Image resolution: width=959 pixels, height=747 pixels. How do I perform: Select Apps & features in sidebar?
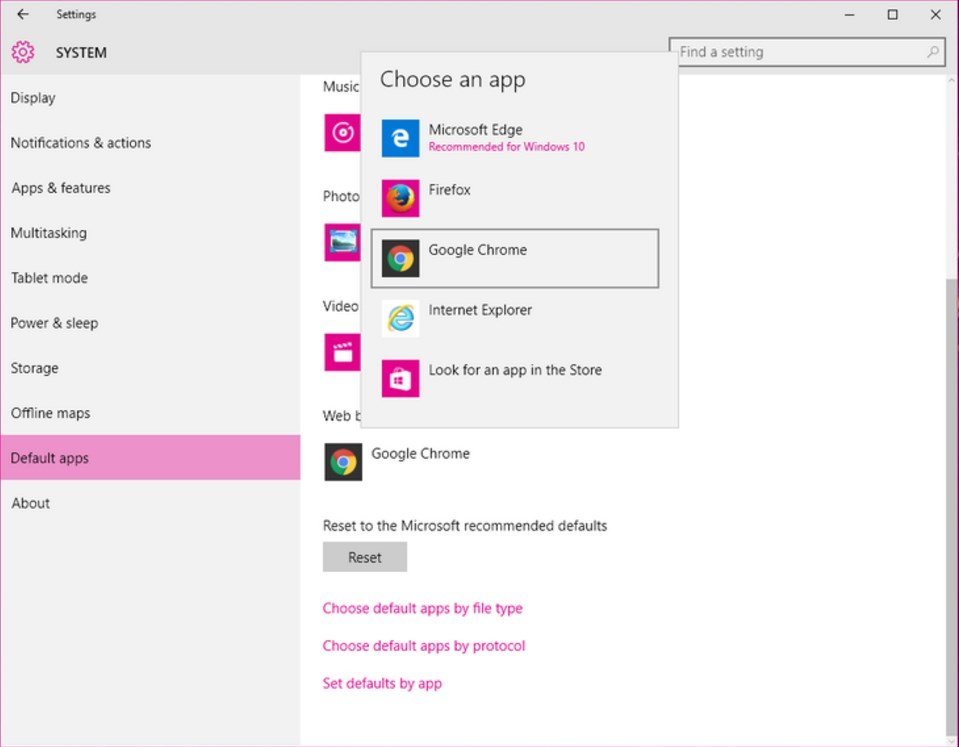point(61,188)
